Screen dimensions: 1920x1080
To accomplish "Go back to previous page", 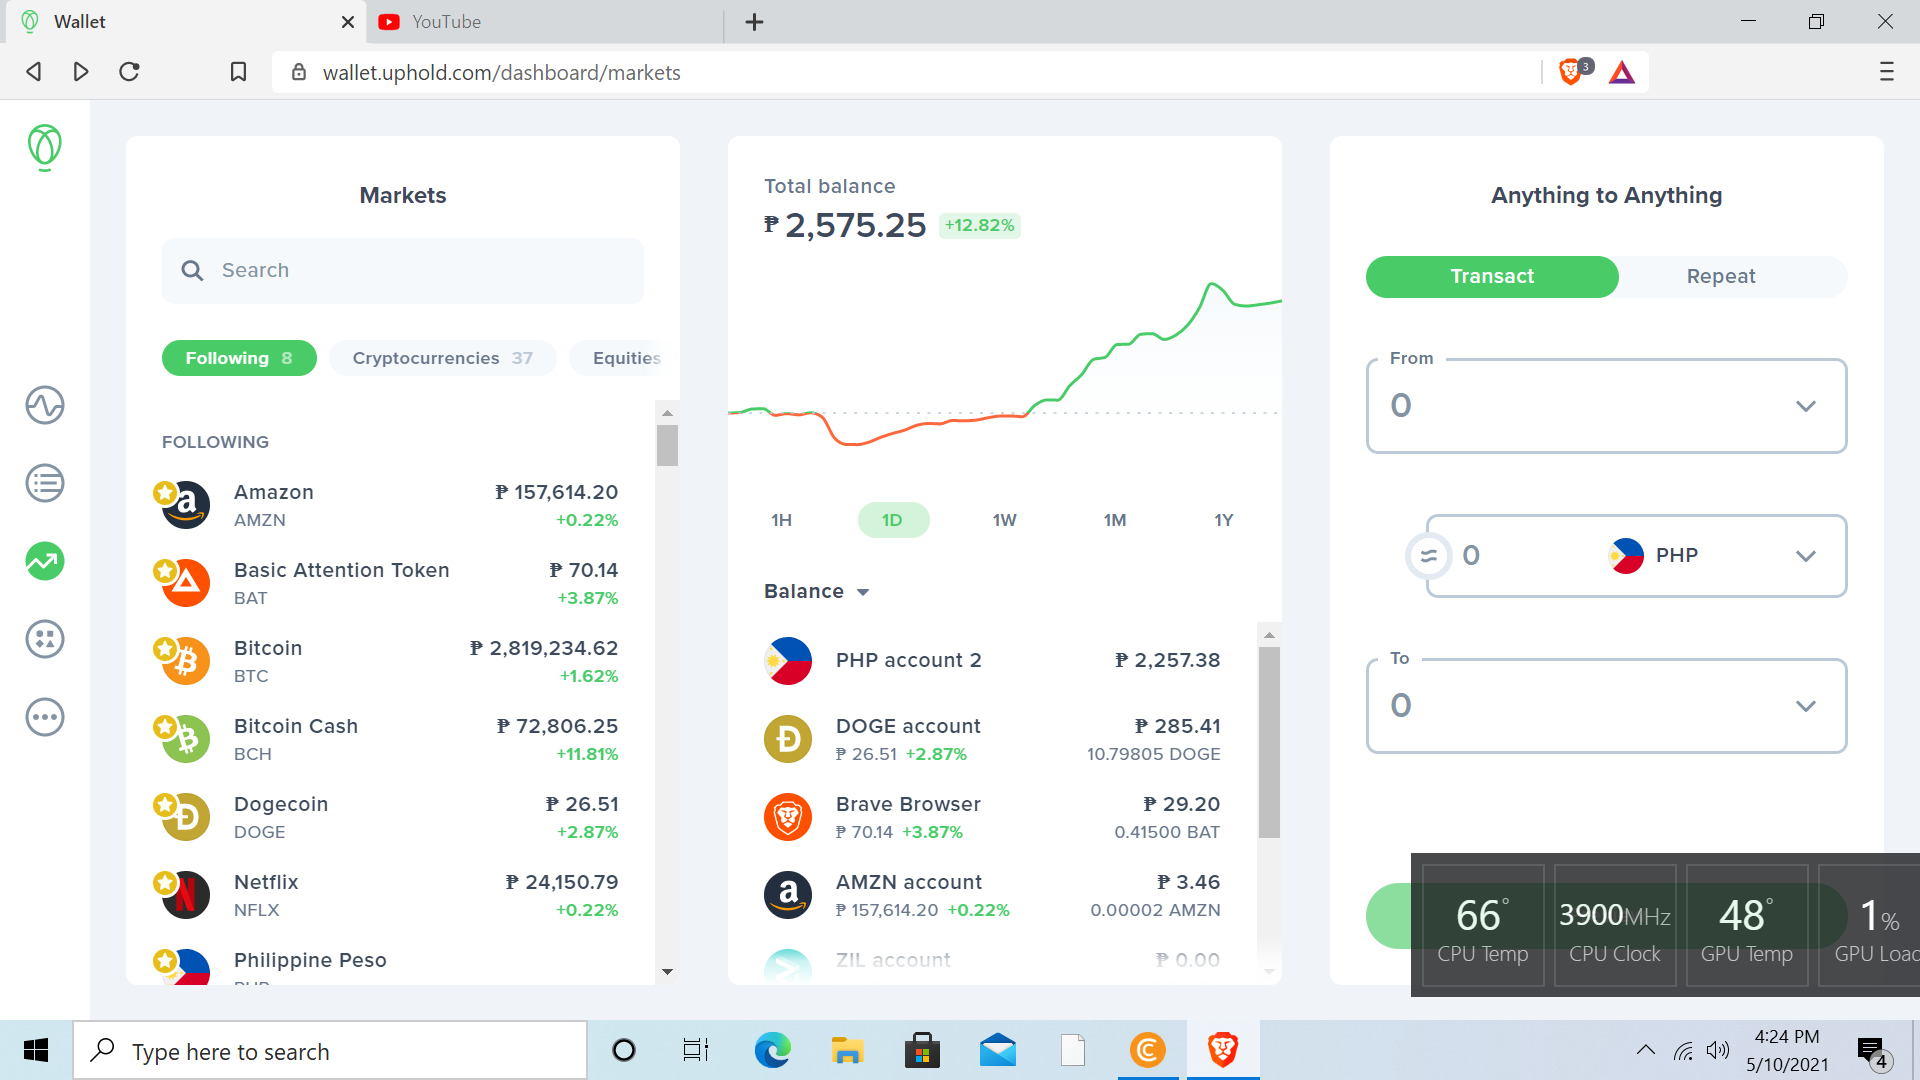I will pyautogui.click(x=34, y=72).
